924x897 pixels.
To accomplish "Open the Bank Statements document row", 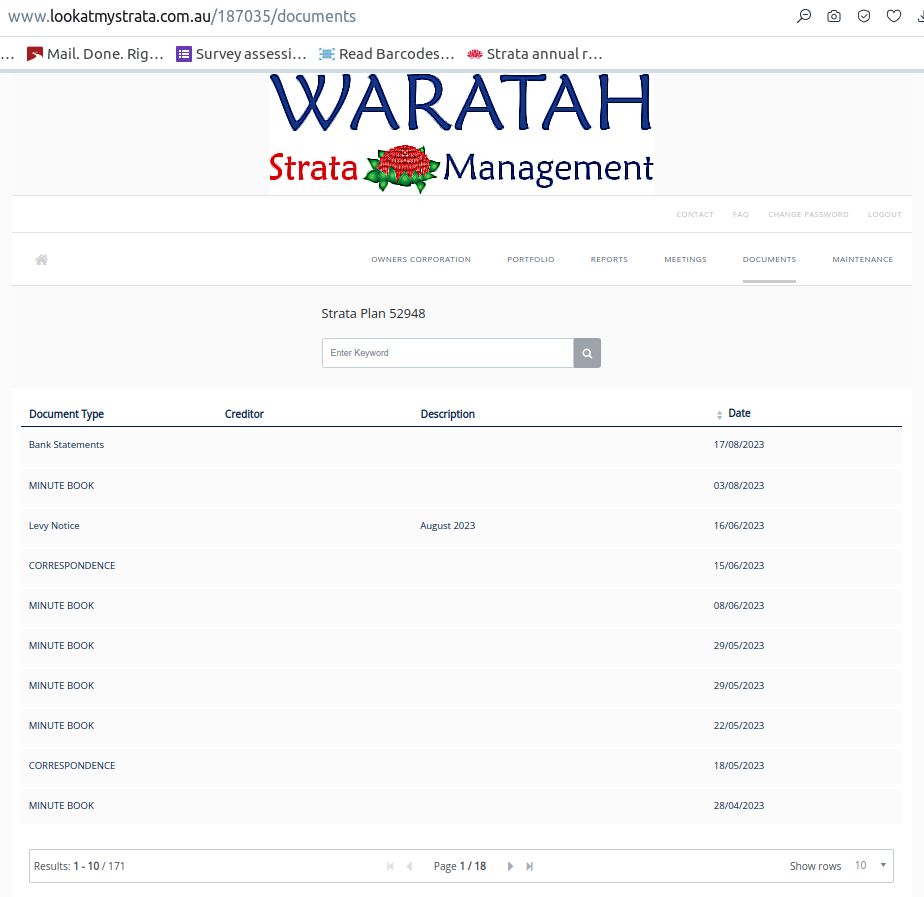I will [x=461, y=445].
